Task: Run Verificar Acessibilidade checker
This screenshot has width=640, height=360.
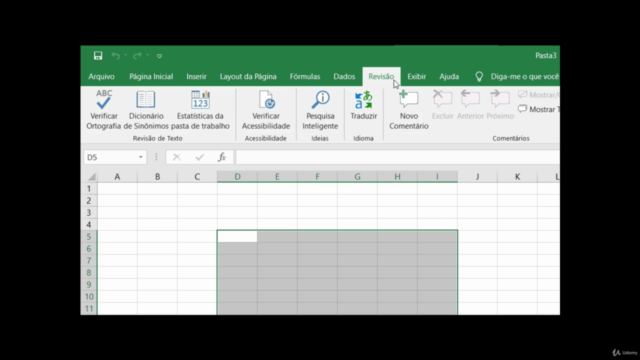Action: [x=266, y=110]
